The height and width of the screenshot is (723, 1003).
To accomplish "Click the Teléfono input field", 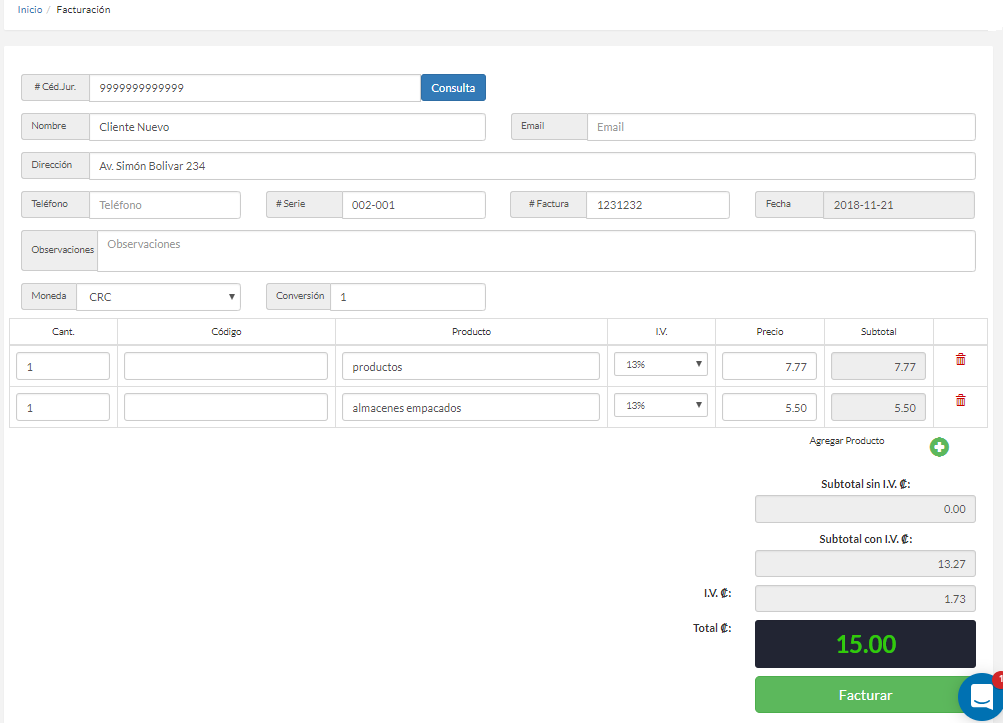I will [x=164, y=205].
